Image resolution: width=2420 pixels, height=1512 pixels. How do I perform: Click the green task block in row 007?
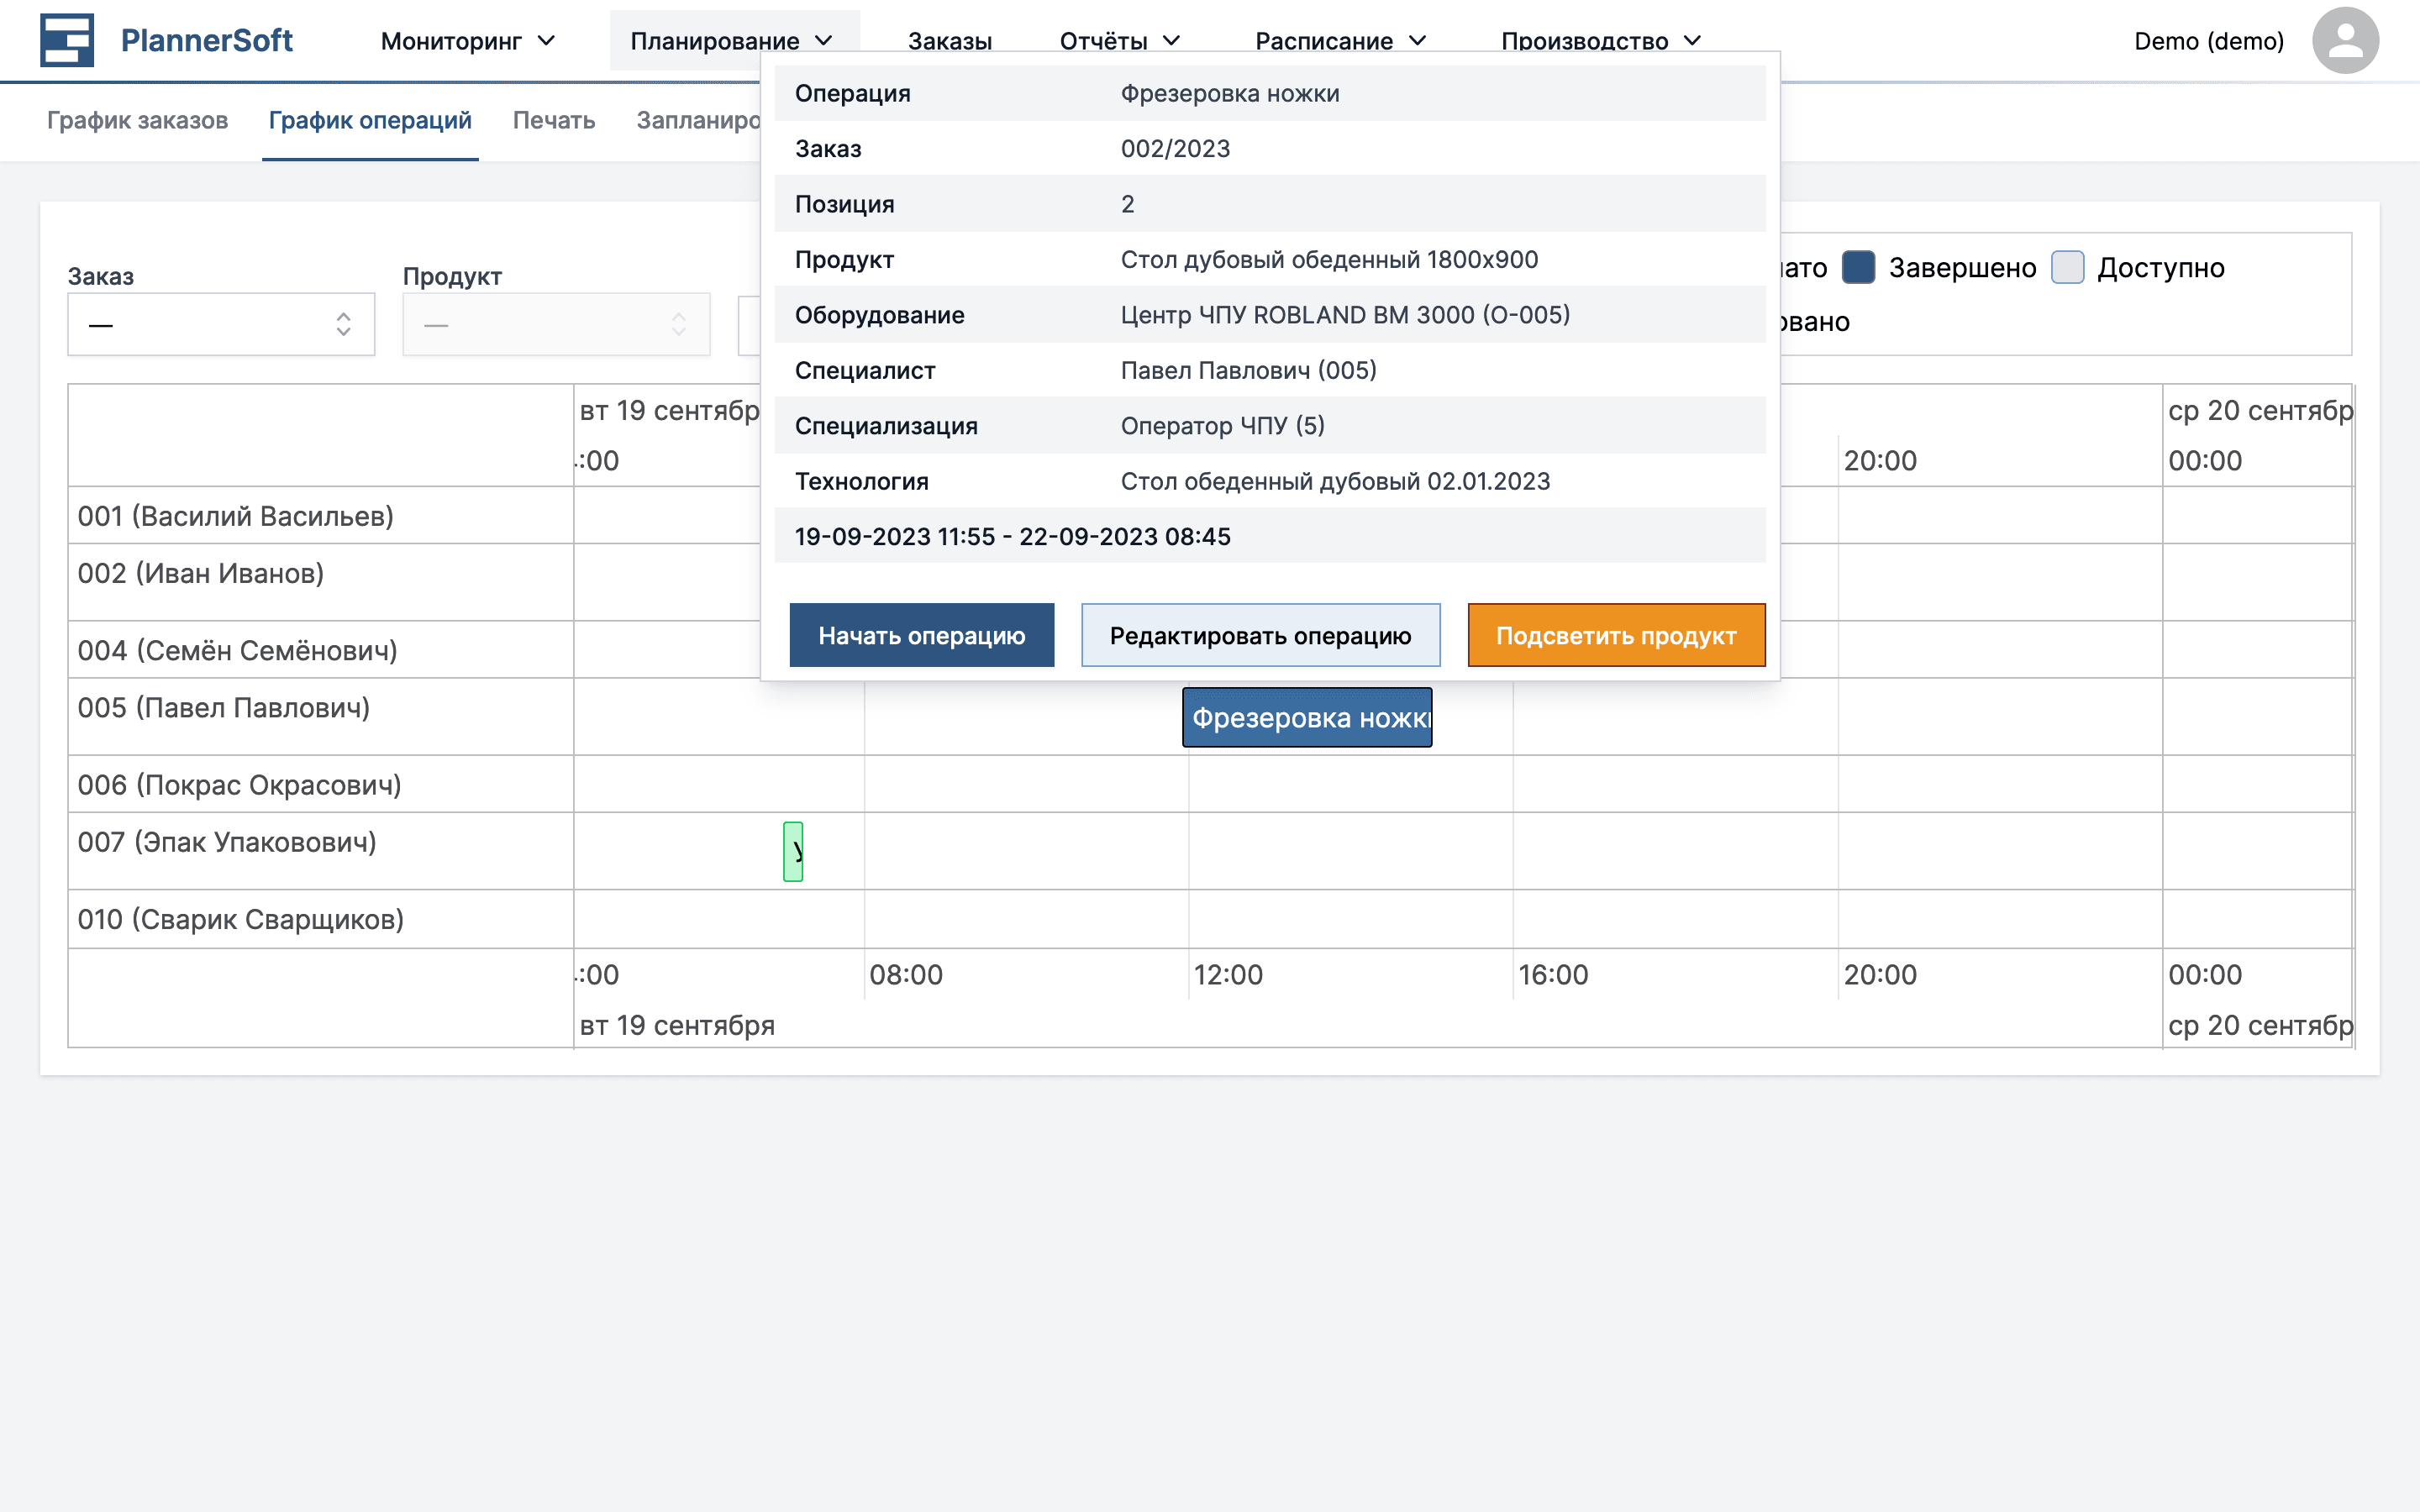793,851
